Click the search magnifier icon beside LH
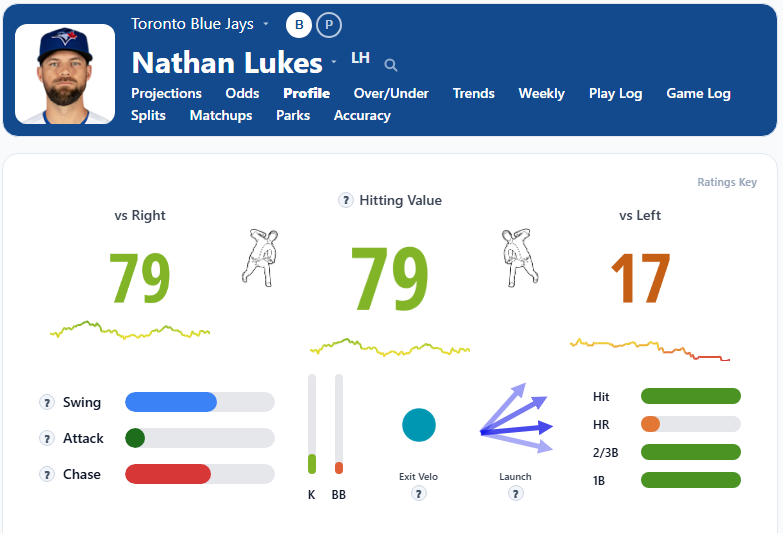 (x=391, y=65)
